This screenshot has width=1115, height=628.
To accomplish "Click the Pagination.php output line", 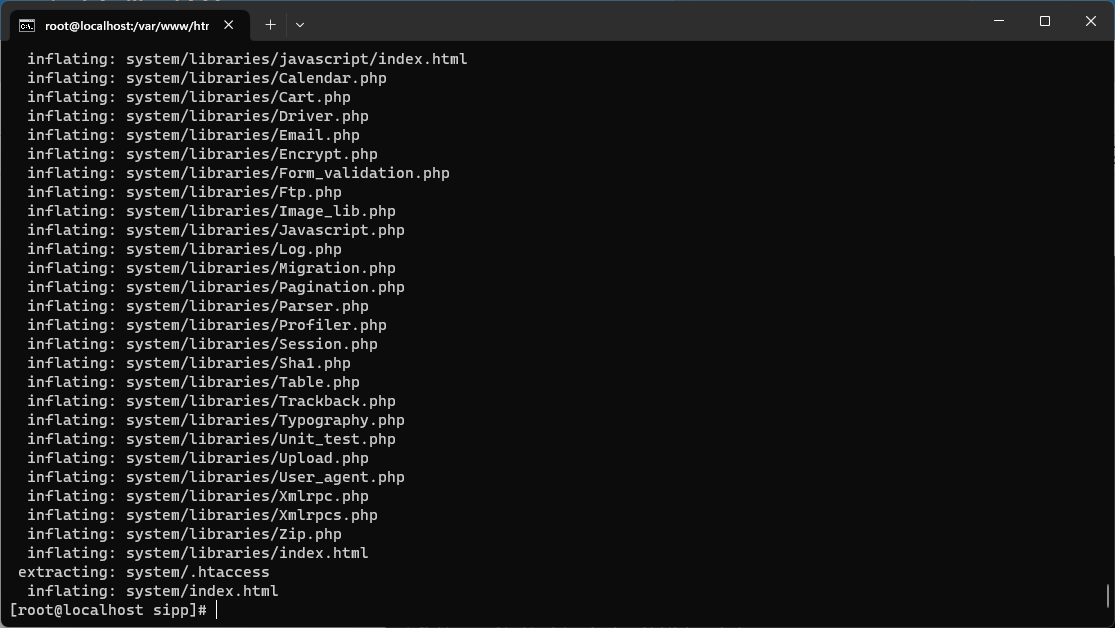I will [x=215, y=287].
